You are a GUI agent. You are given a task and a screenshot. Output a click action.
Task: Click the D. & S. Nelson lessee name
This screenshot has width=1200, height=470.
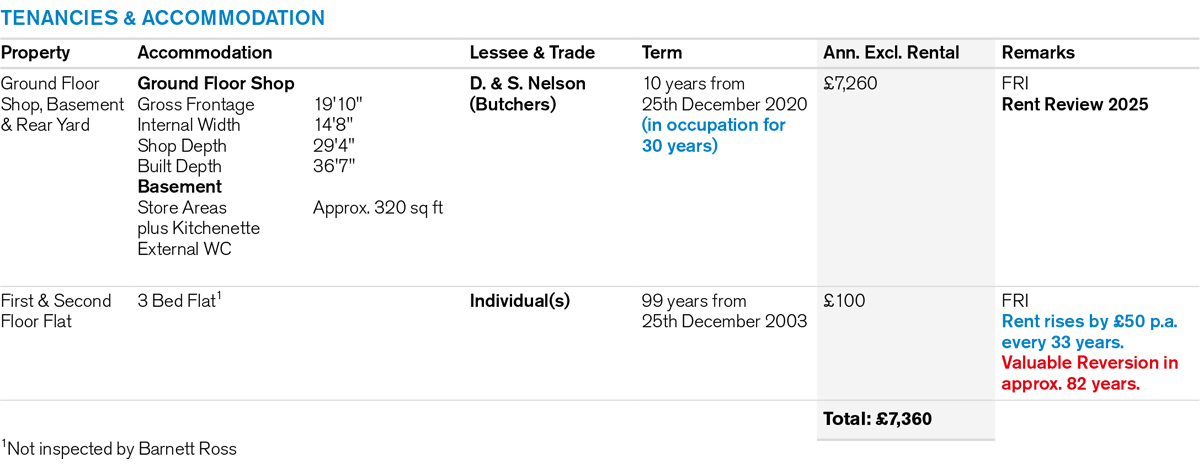(x=528, y=84)
